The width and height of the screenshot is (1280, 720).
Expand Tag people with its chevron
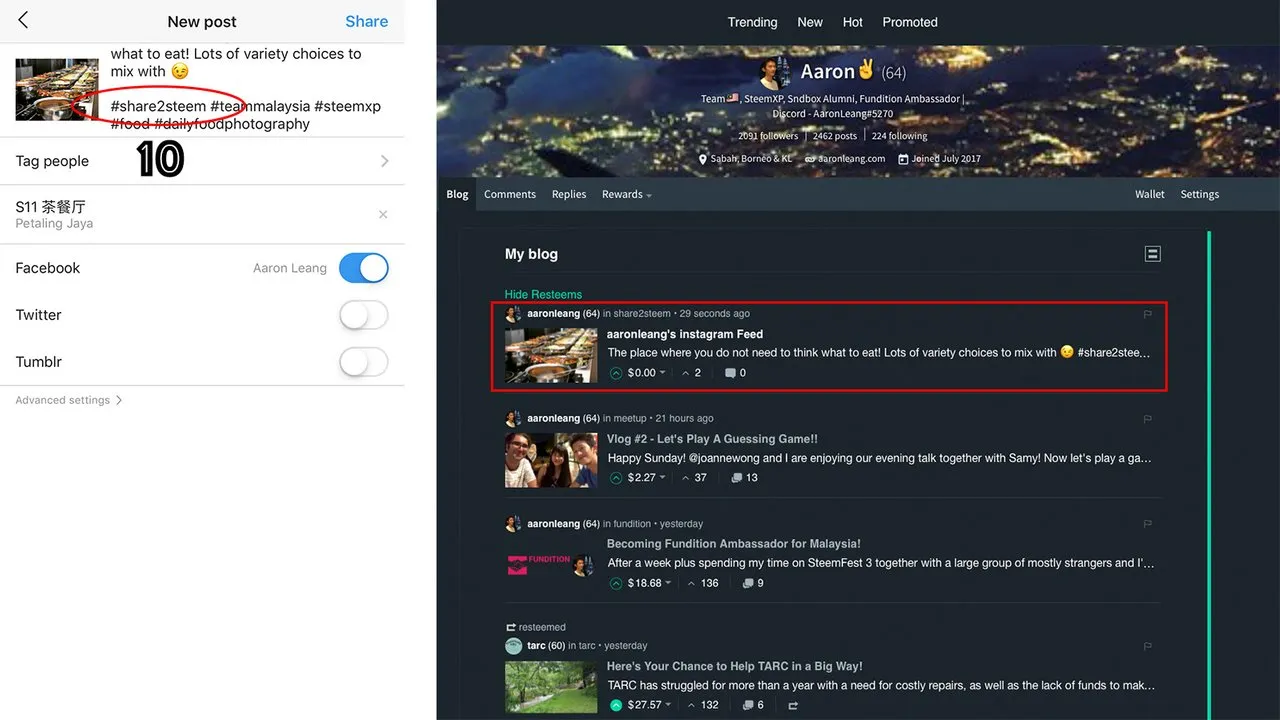pos(385,161)
